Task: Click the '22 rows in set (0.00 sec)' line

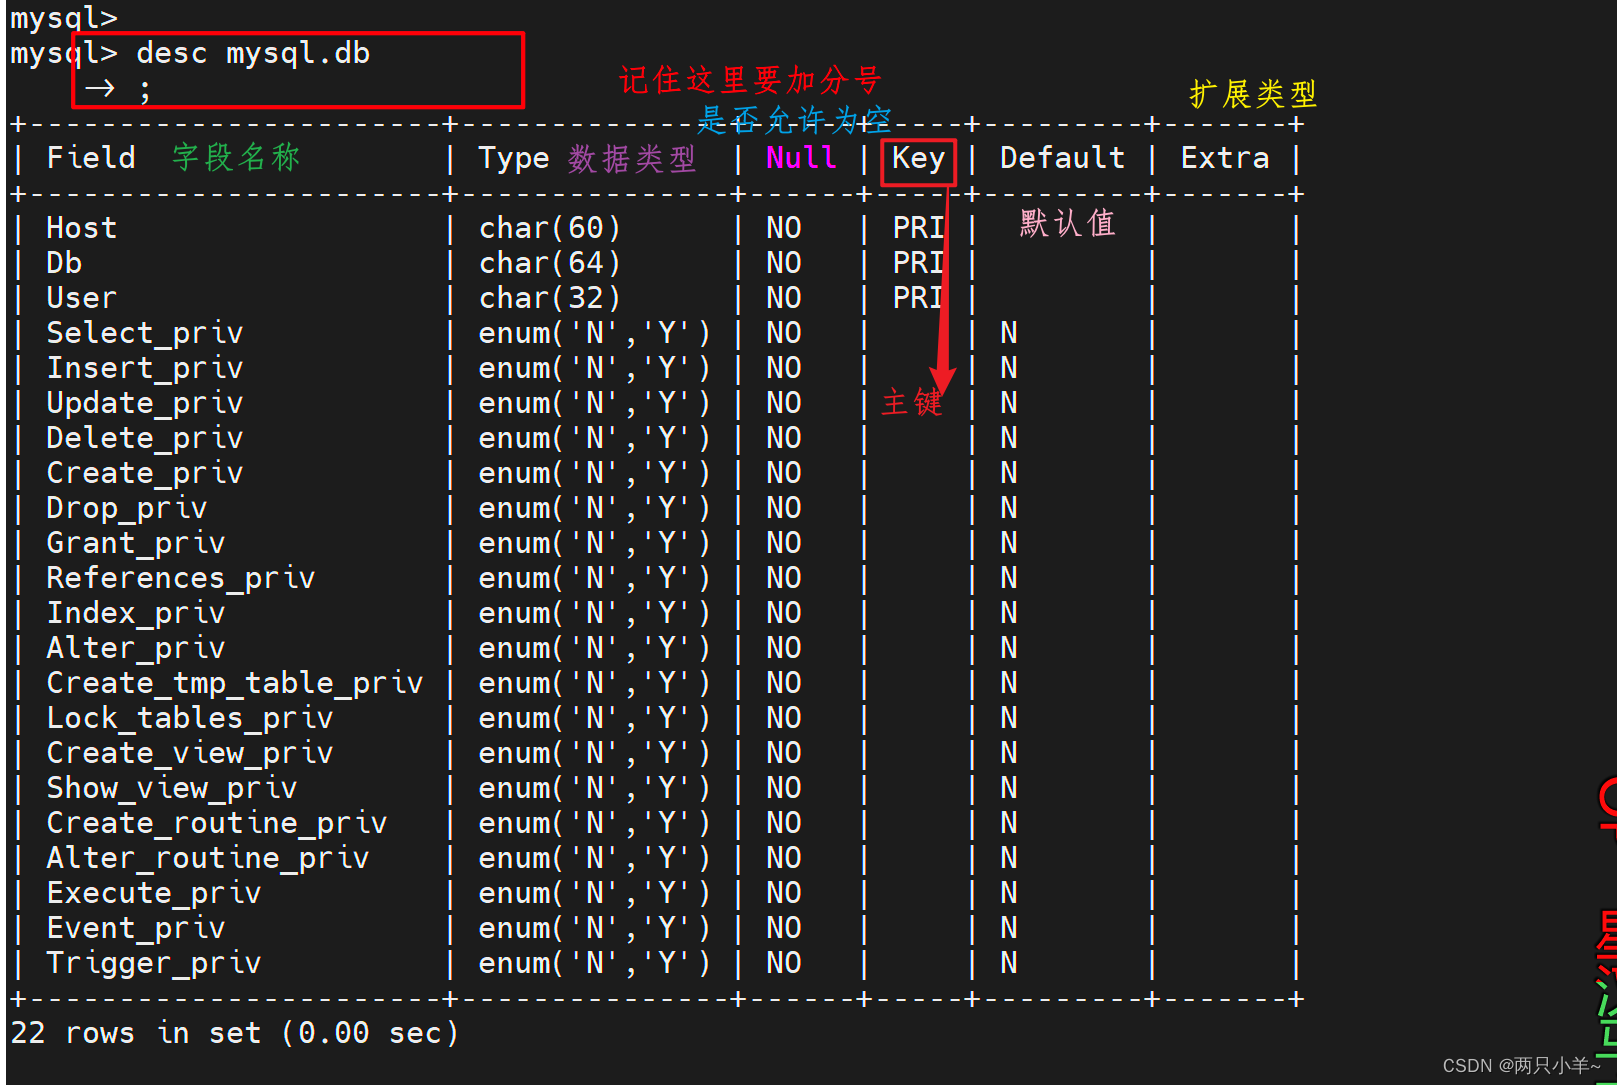Action: click(x=235, y=1033)
